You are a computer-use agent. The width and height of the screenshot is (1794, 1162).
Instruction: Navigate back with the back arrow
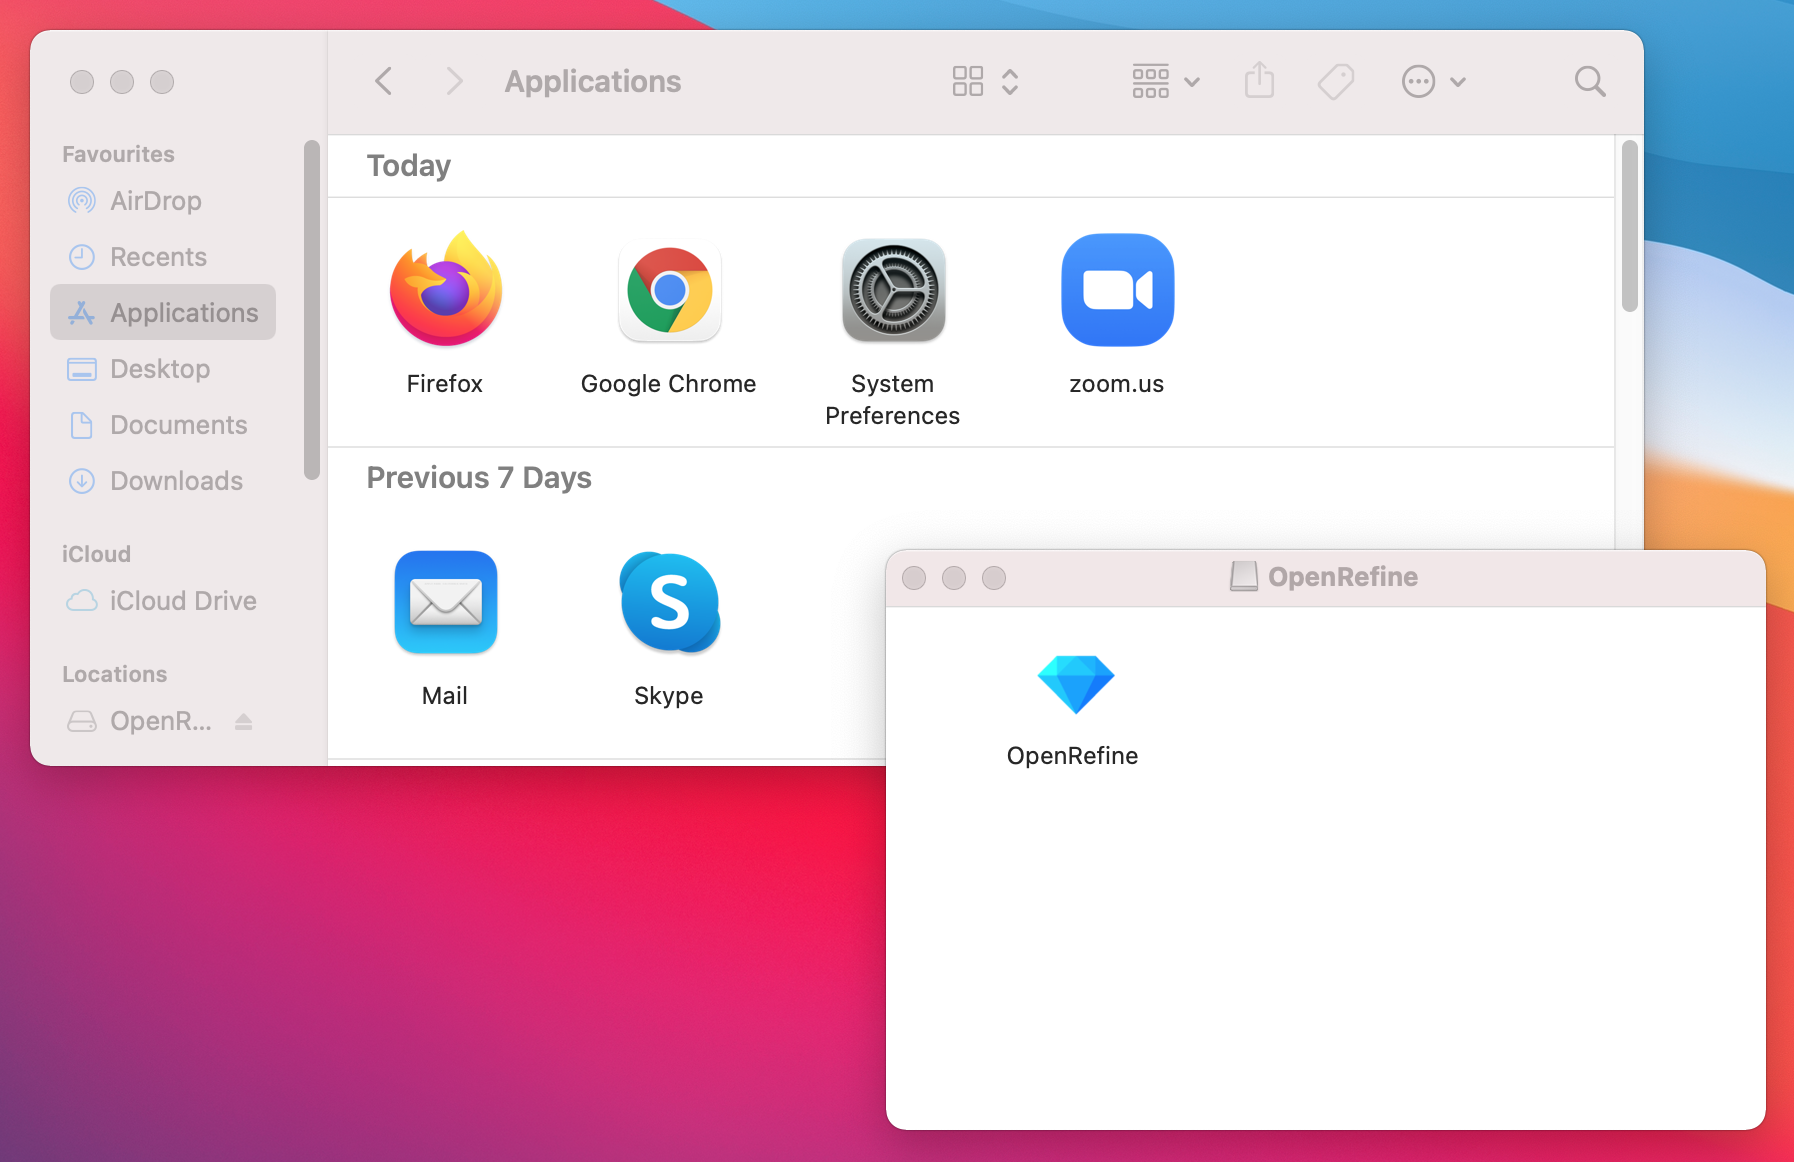[383, 81]
